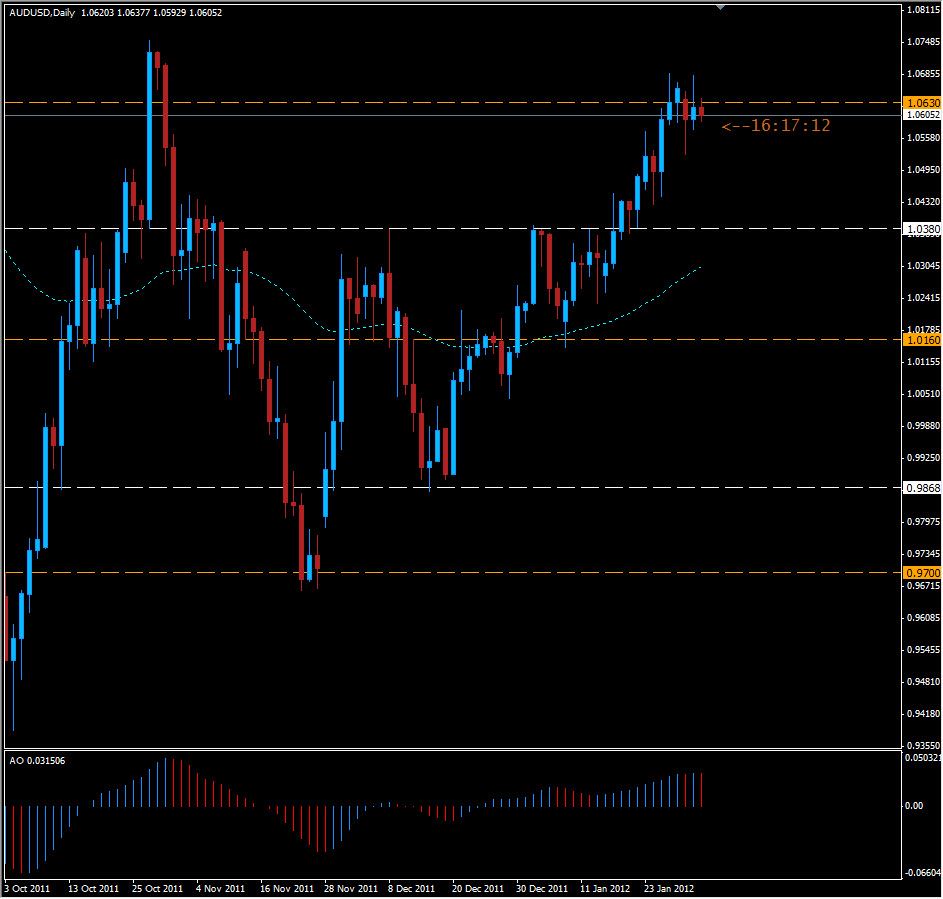
Task: Click the white 0.9868 price tag
Action: [x=919, y=487]
